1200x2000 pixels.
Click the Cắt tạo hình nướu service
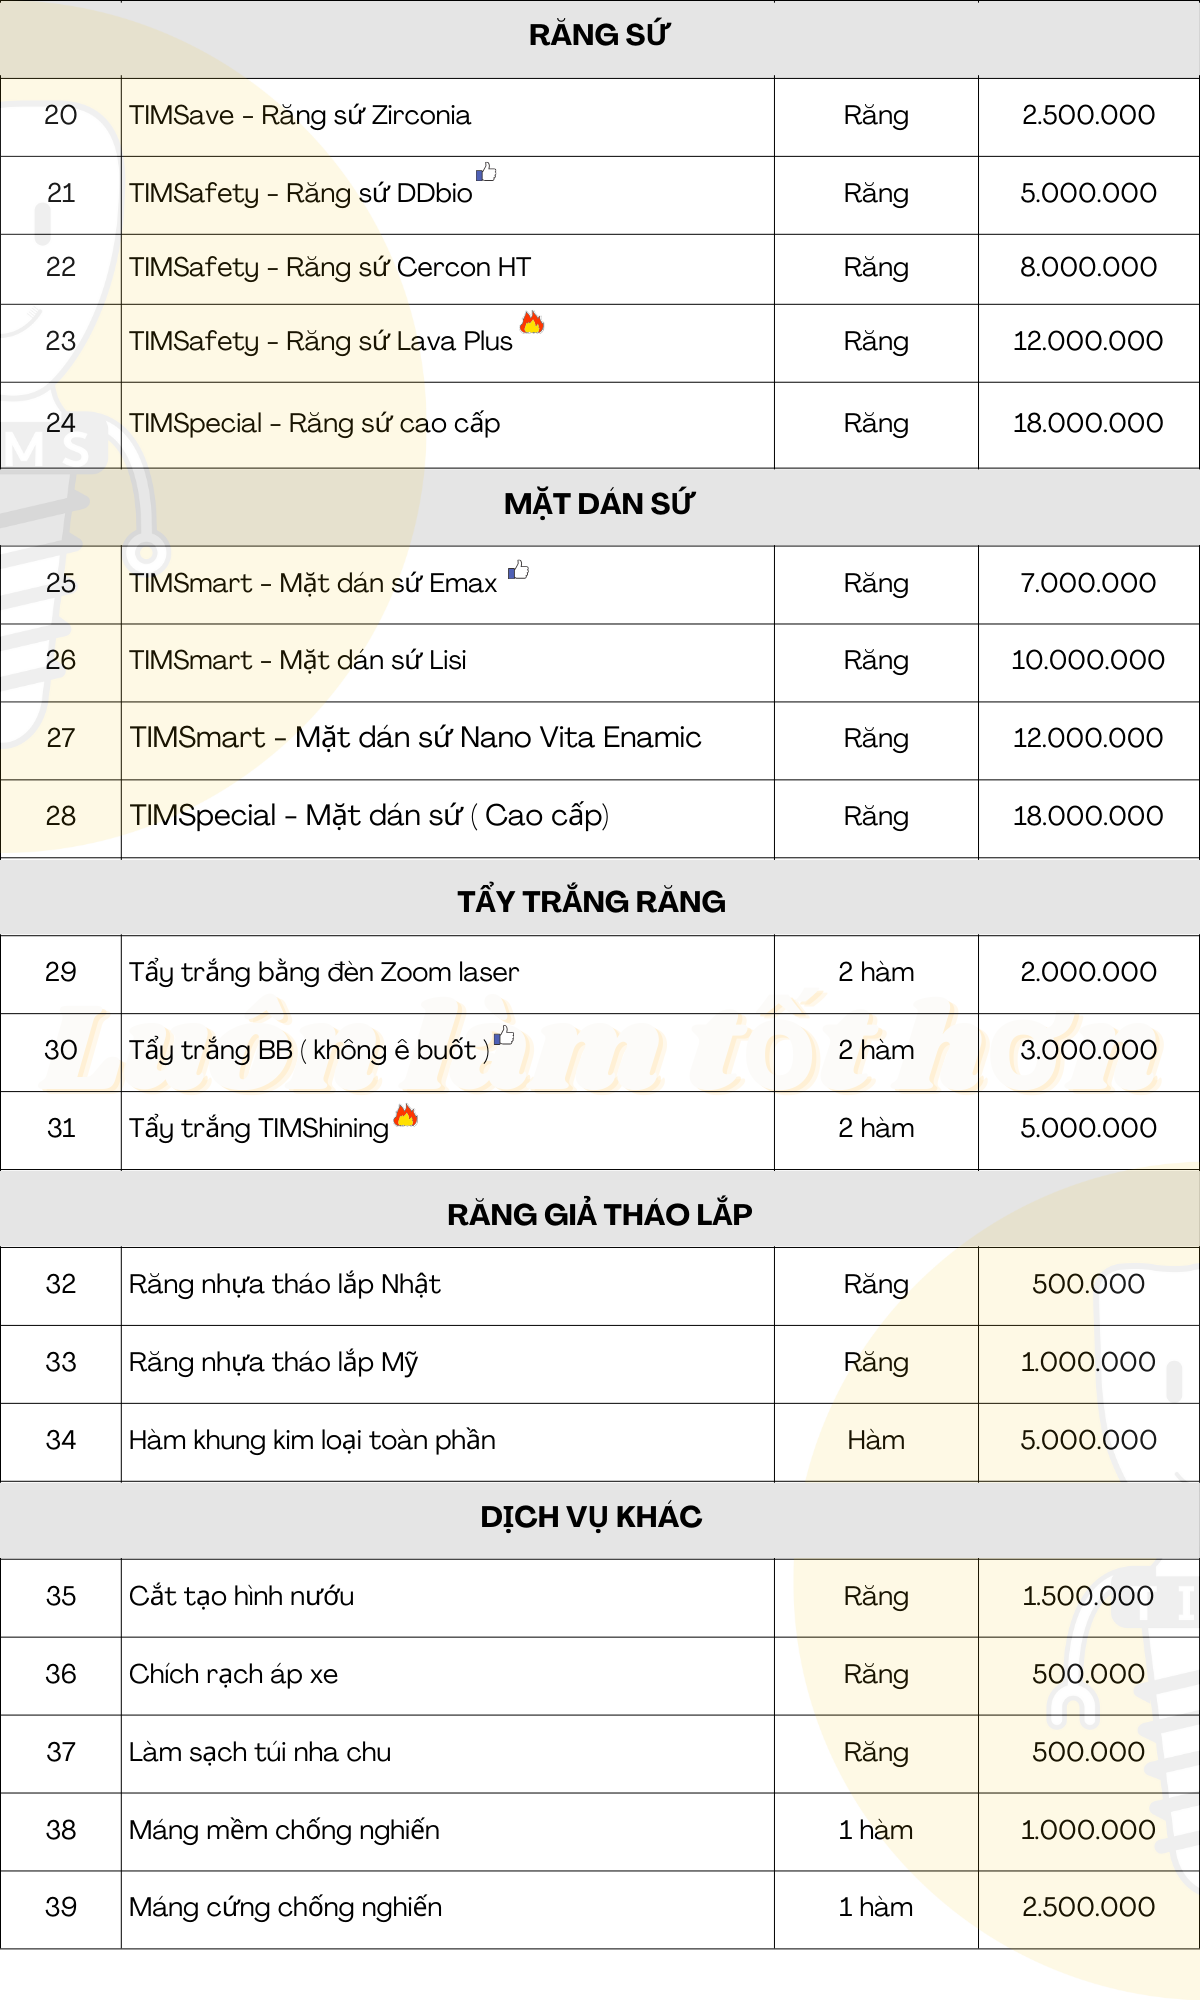(241, 1596)
